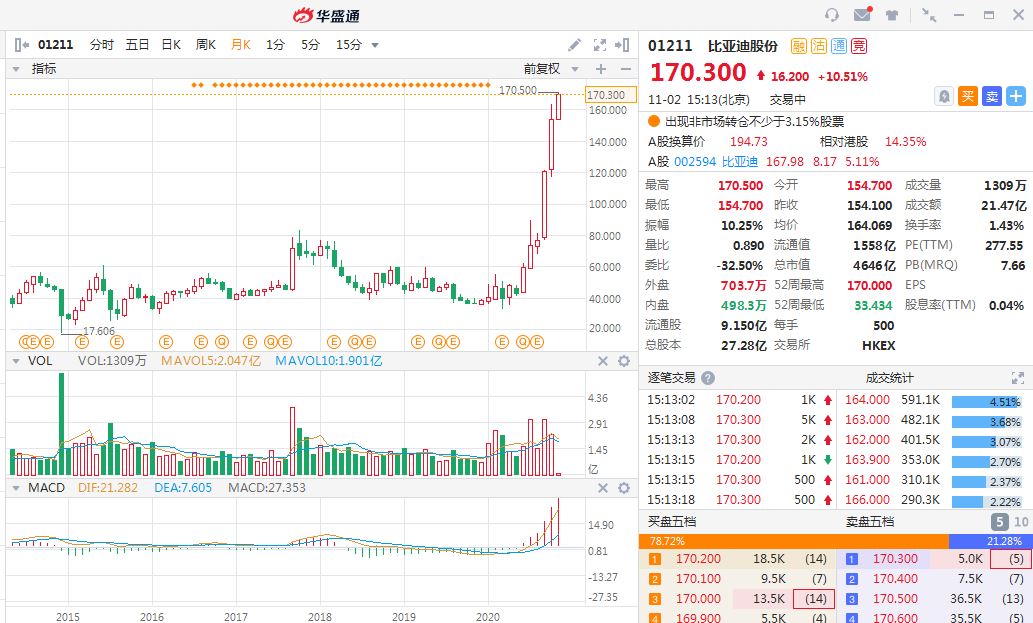Click 4.51% volume distribution bar
Screen dimensions: 1033x623
pyautogui.click(x=986, y=402)
